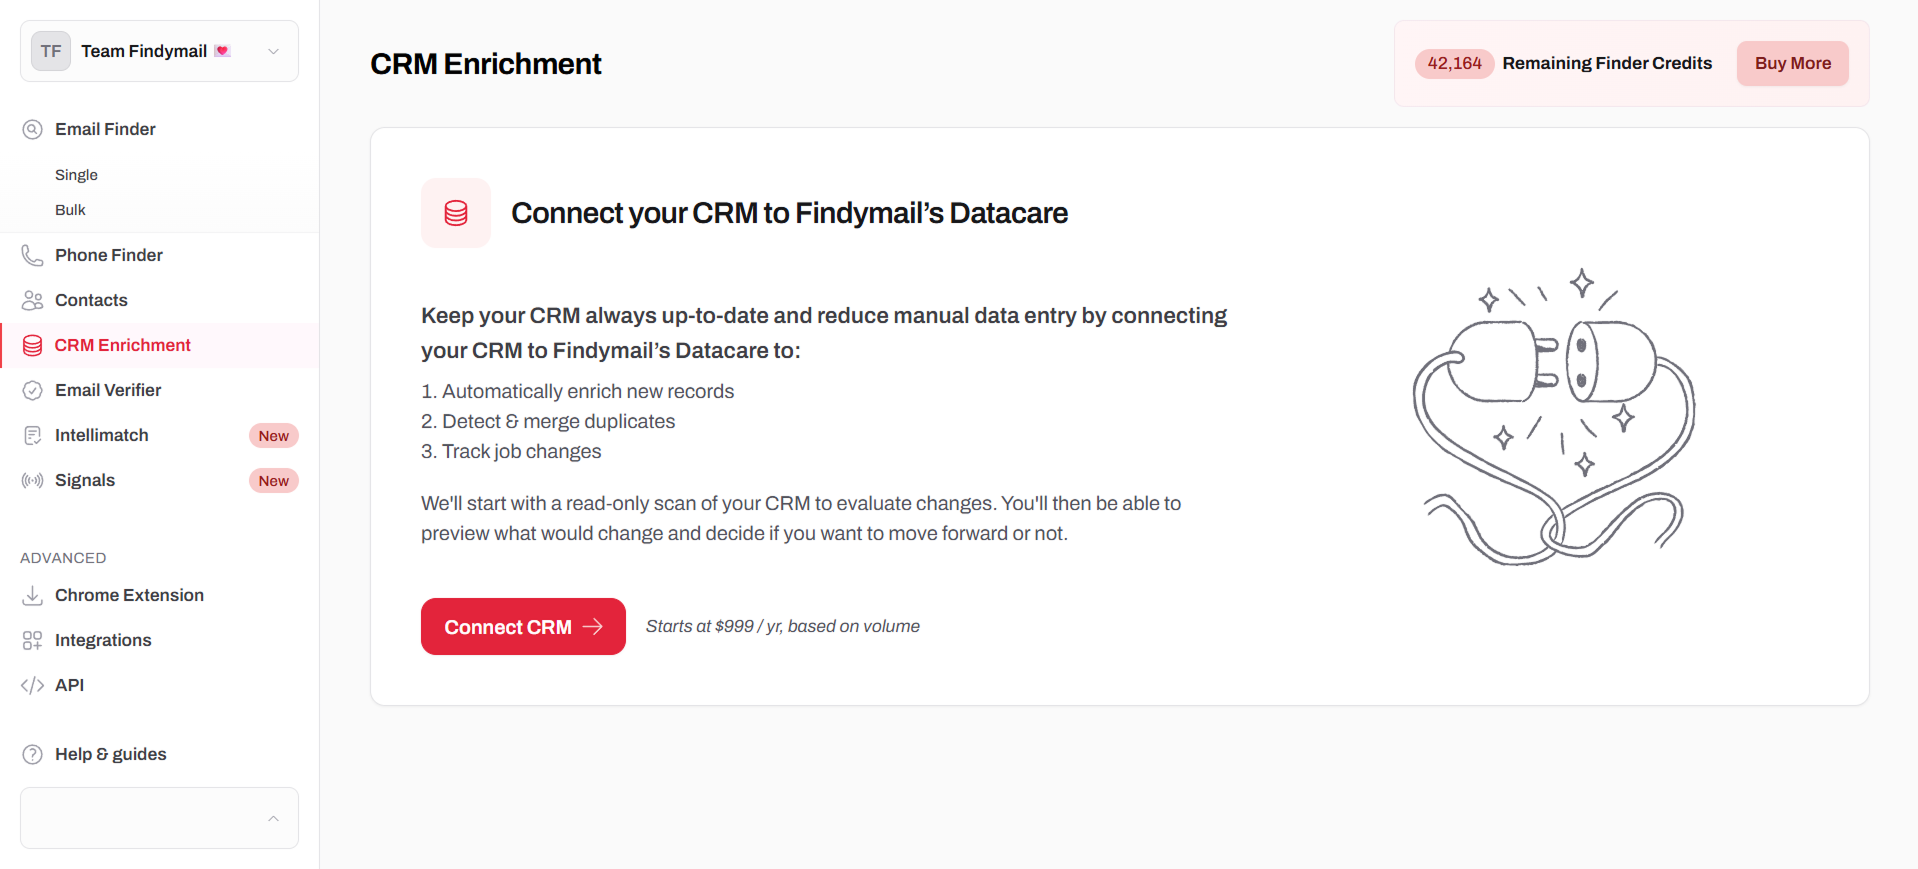This screenshot has height=869, width=1918.
Task: Click the Contacts people icon
Action: point(33,300)
